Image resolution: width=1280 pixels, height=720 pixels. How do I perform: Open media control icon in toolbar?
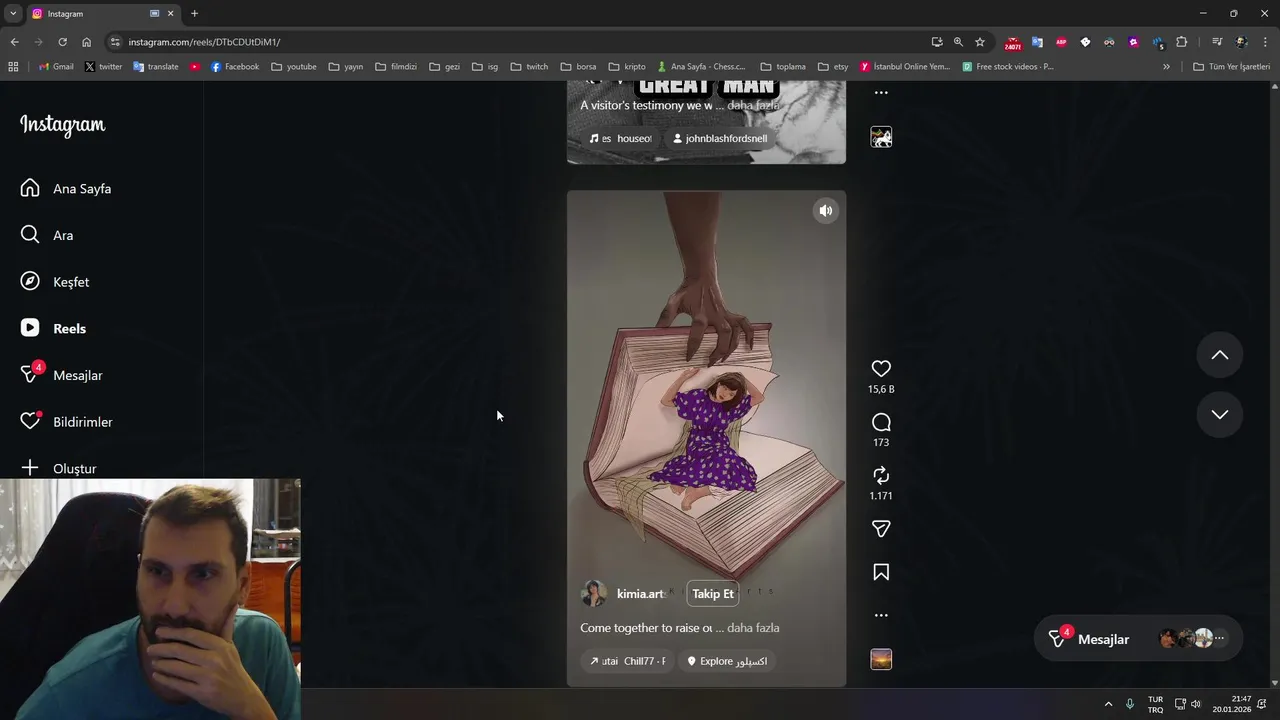pyautogui.click(x=1217, y=42)
